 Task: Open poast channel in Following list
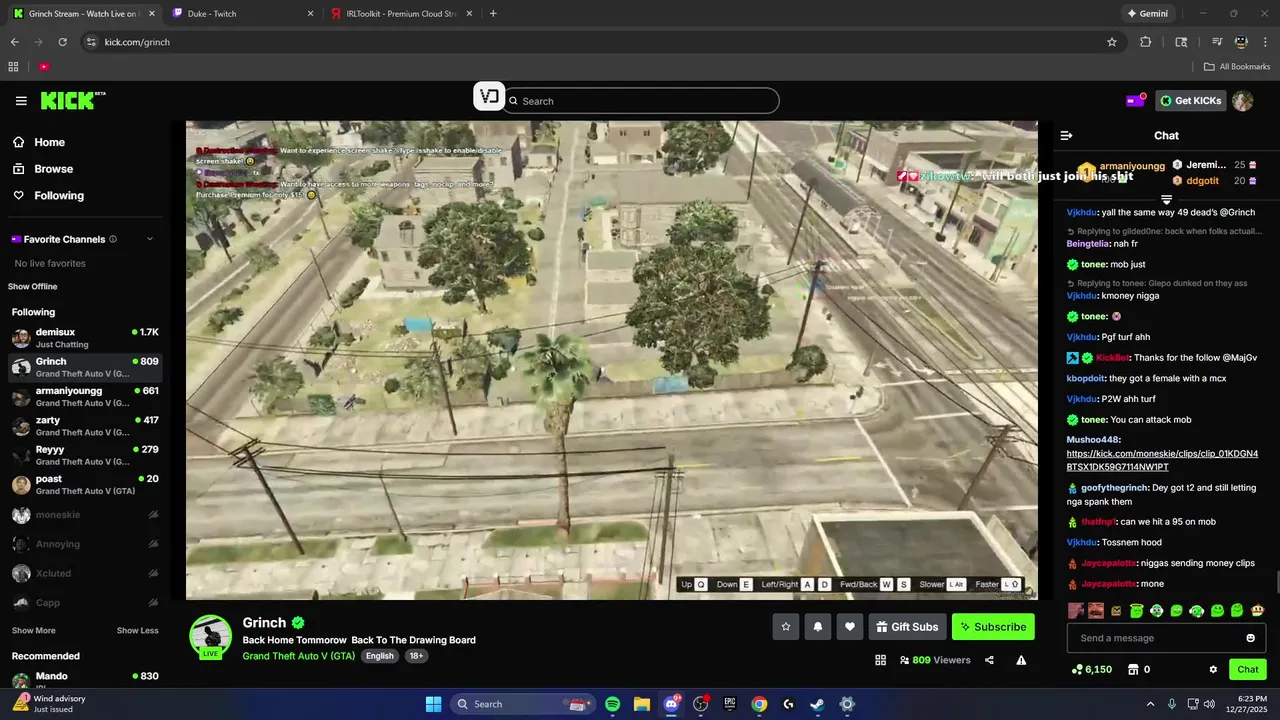pos(85,485)
